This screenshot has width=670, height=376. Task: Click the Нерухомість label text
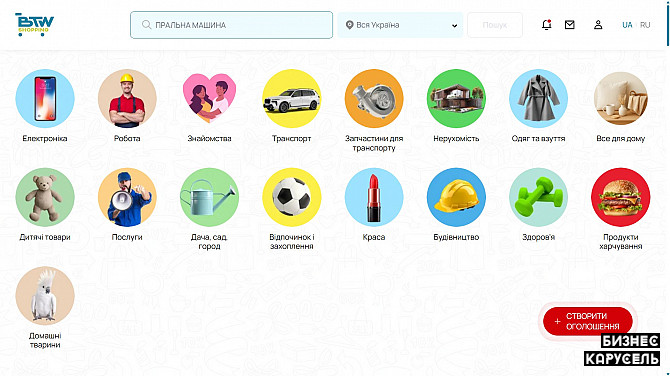click(456, 138)
